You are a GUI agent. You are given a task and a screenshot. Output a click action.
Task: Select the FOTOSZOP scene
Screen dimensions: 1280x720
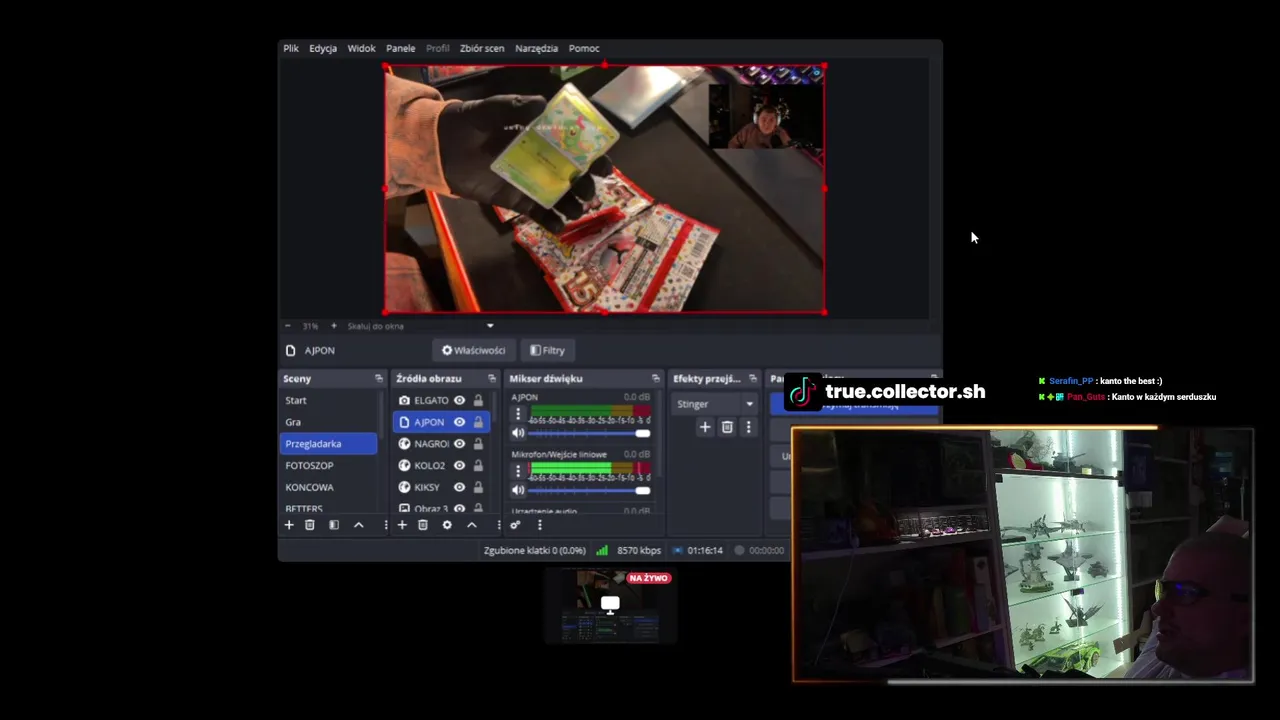[x=328, y=465]
